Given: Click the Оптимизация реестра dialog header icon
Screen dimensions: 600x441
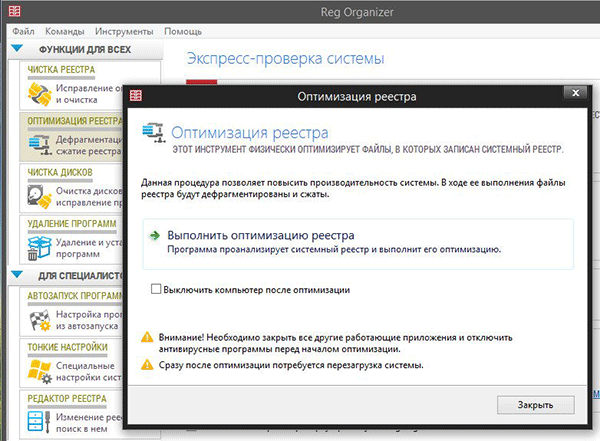Looking at the screenshot, I should tap(154, 132).
